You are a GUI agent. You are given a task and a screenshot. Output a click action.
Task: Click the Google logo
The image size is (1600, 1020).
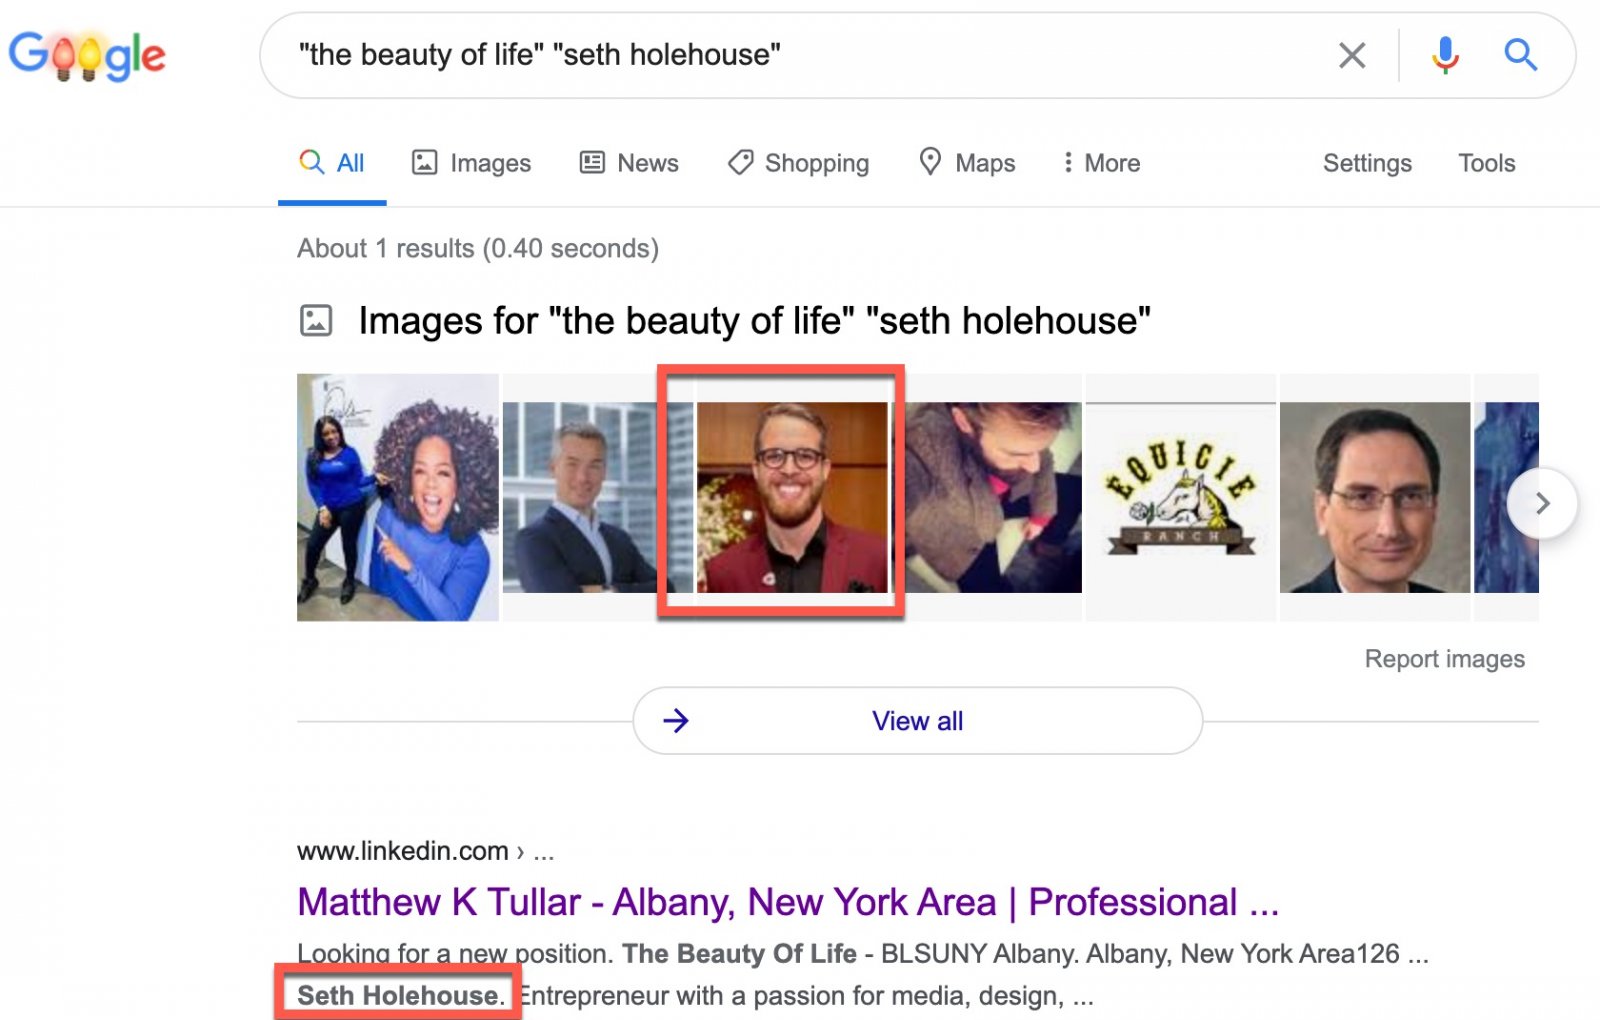point(87,55)
